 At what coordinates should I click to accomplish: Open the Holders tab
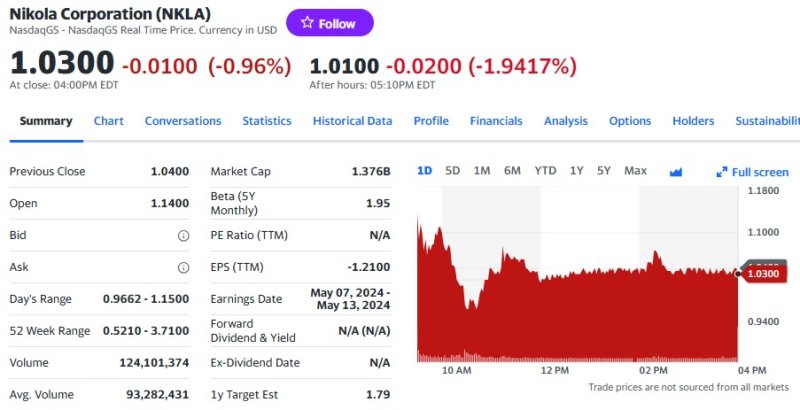coord(693,121)
